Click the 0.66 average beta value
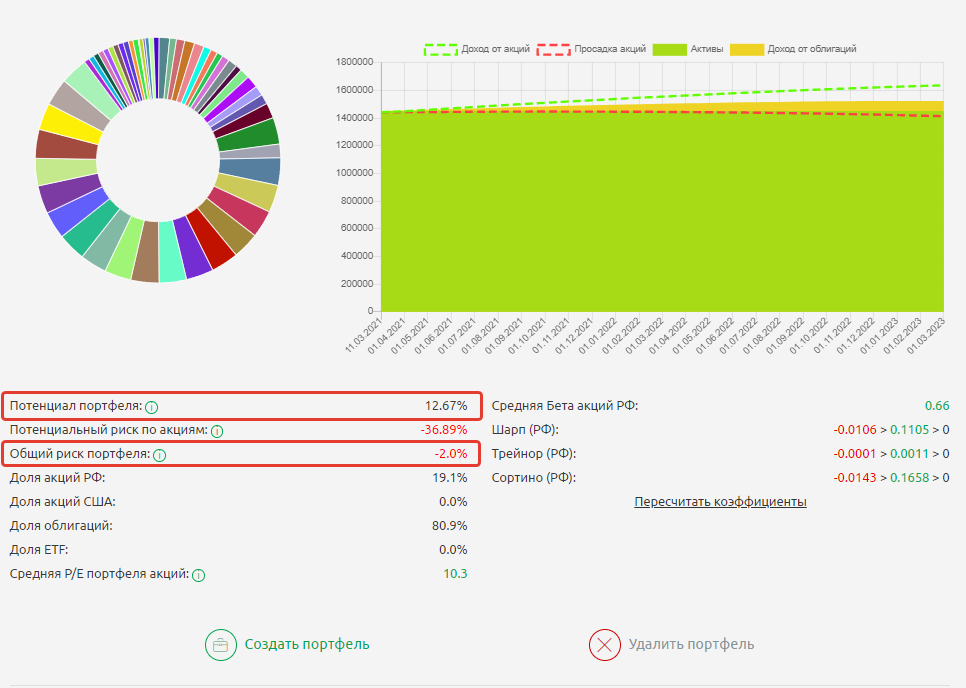This screenshot has width=966, height=688. coord(936,406)
